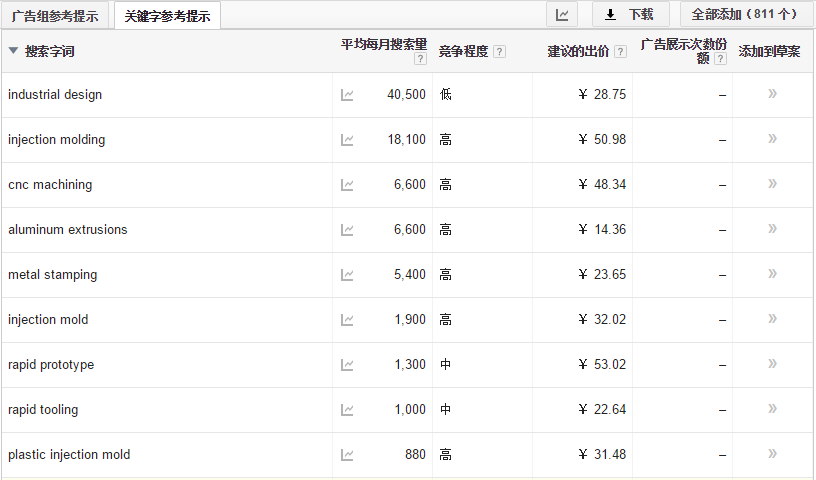Viewport: 816px width, 480px height.
Task: Open the chart view button in toolbar
Action: click(x=562, y=15)
